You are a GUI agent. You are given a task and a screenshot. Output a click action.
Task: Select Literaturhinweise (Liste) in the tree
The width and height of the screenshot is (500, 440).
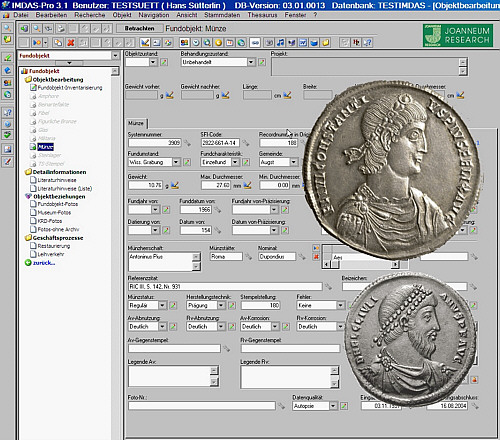tap(65, 189)
